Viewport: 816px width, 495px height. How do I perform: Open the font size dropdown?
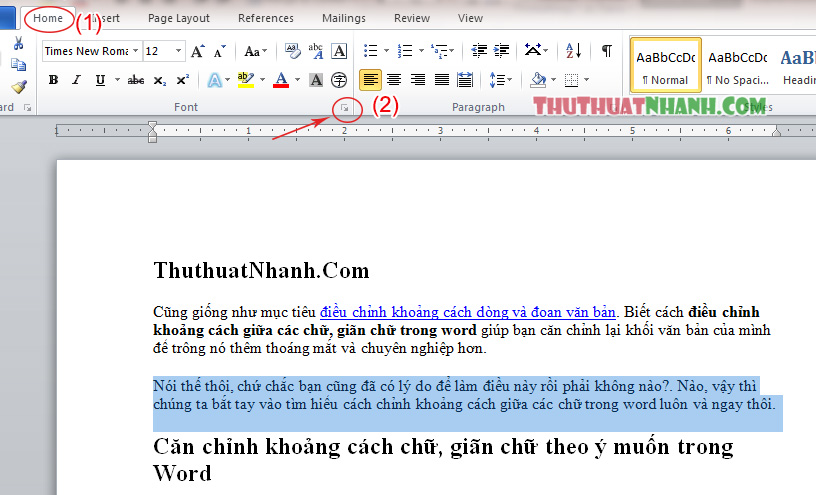(x=178, y=51)
